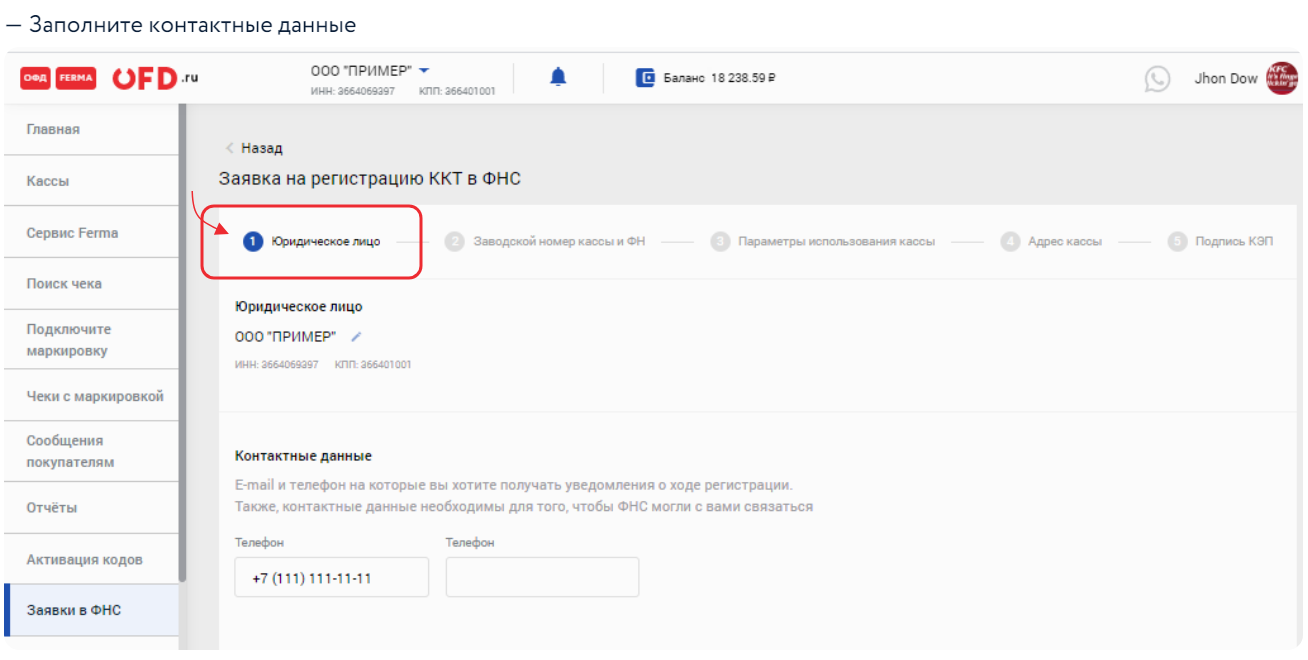Open Поиск чека in the sidebar
The image size is (1308, 660).
(x=90, y=284)
